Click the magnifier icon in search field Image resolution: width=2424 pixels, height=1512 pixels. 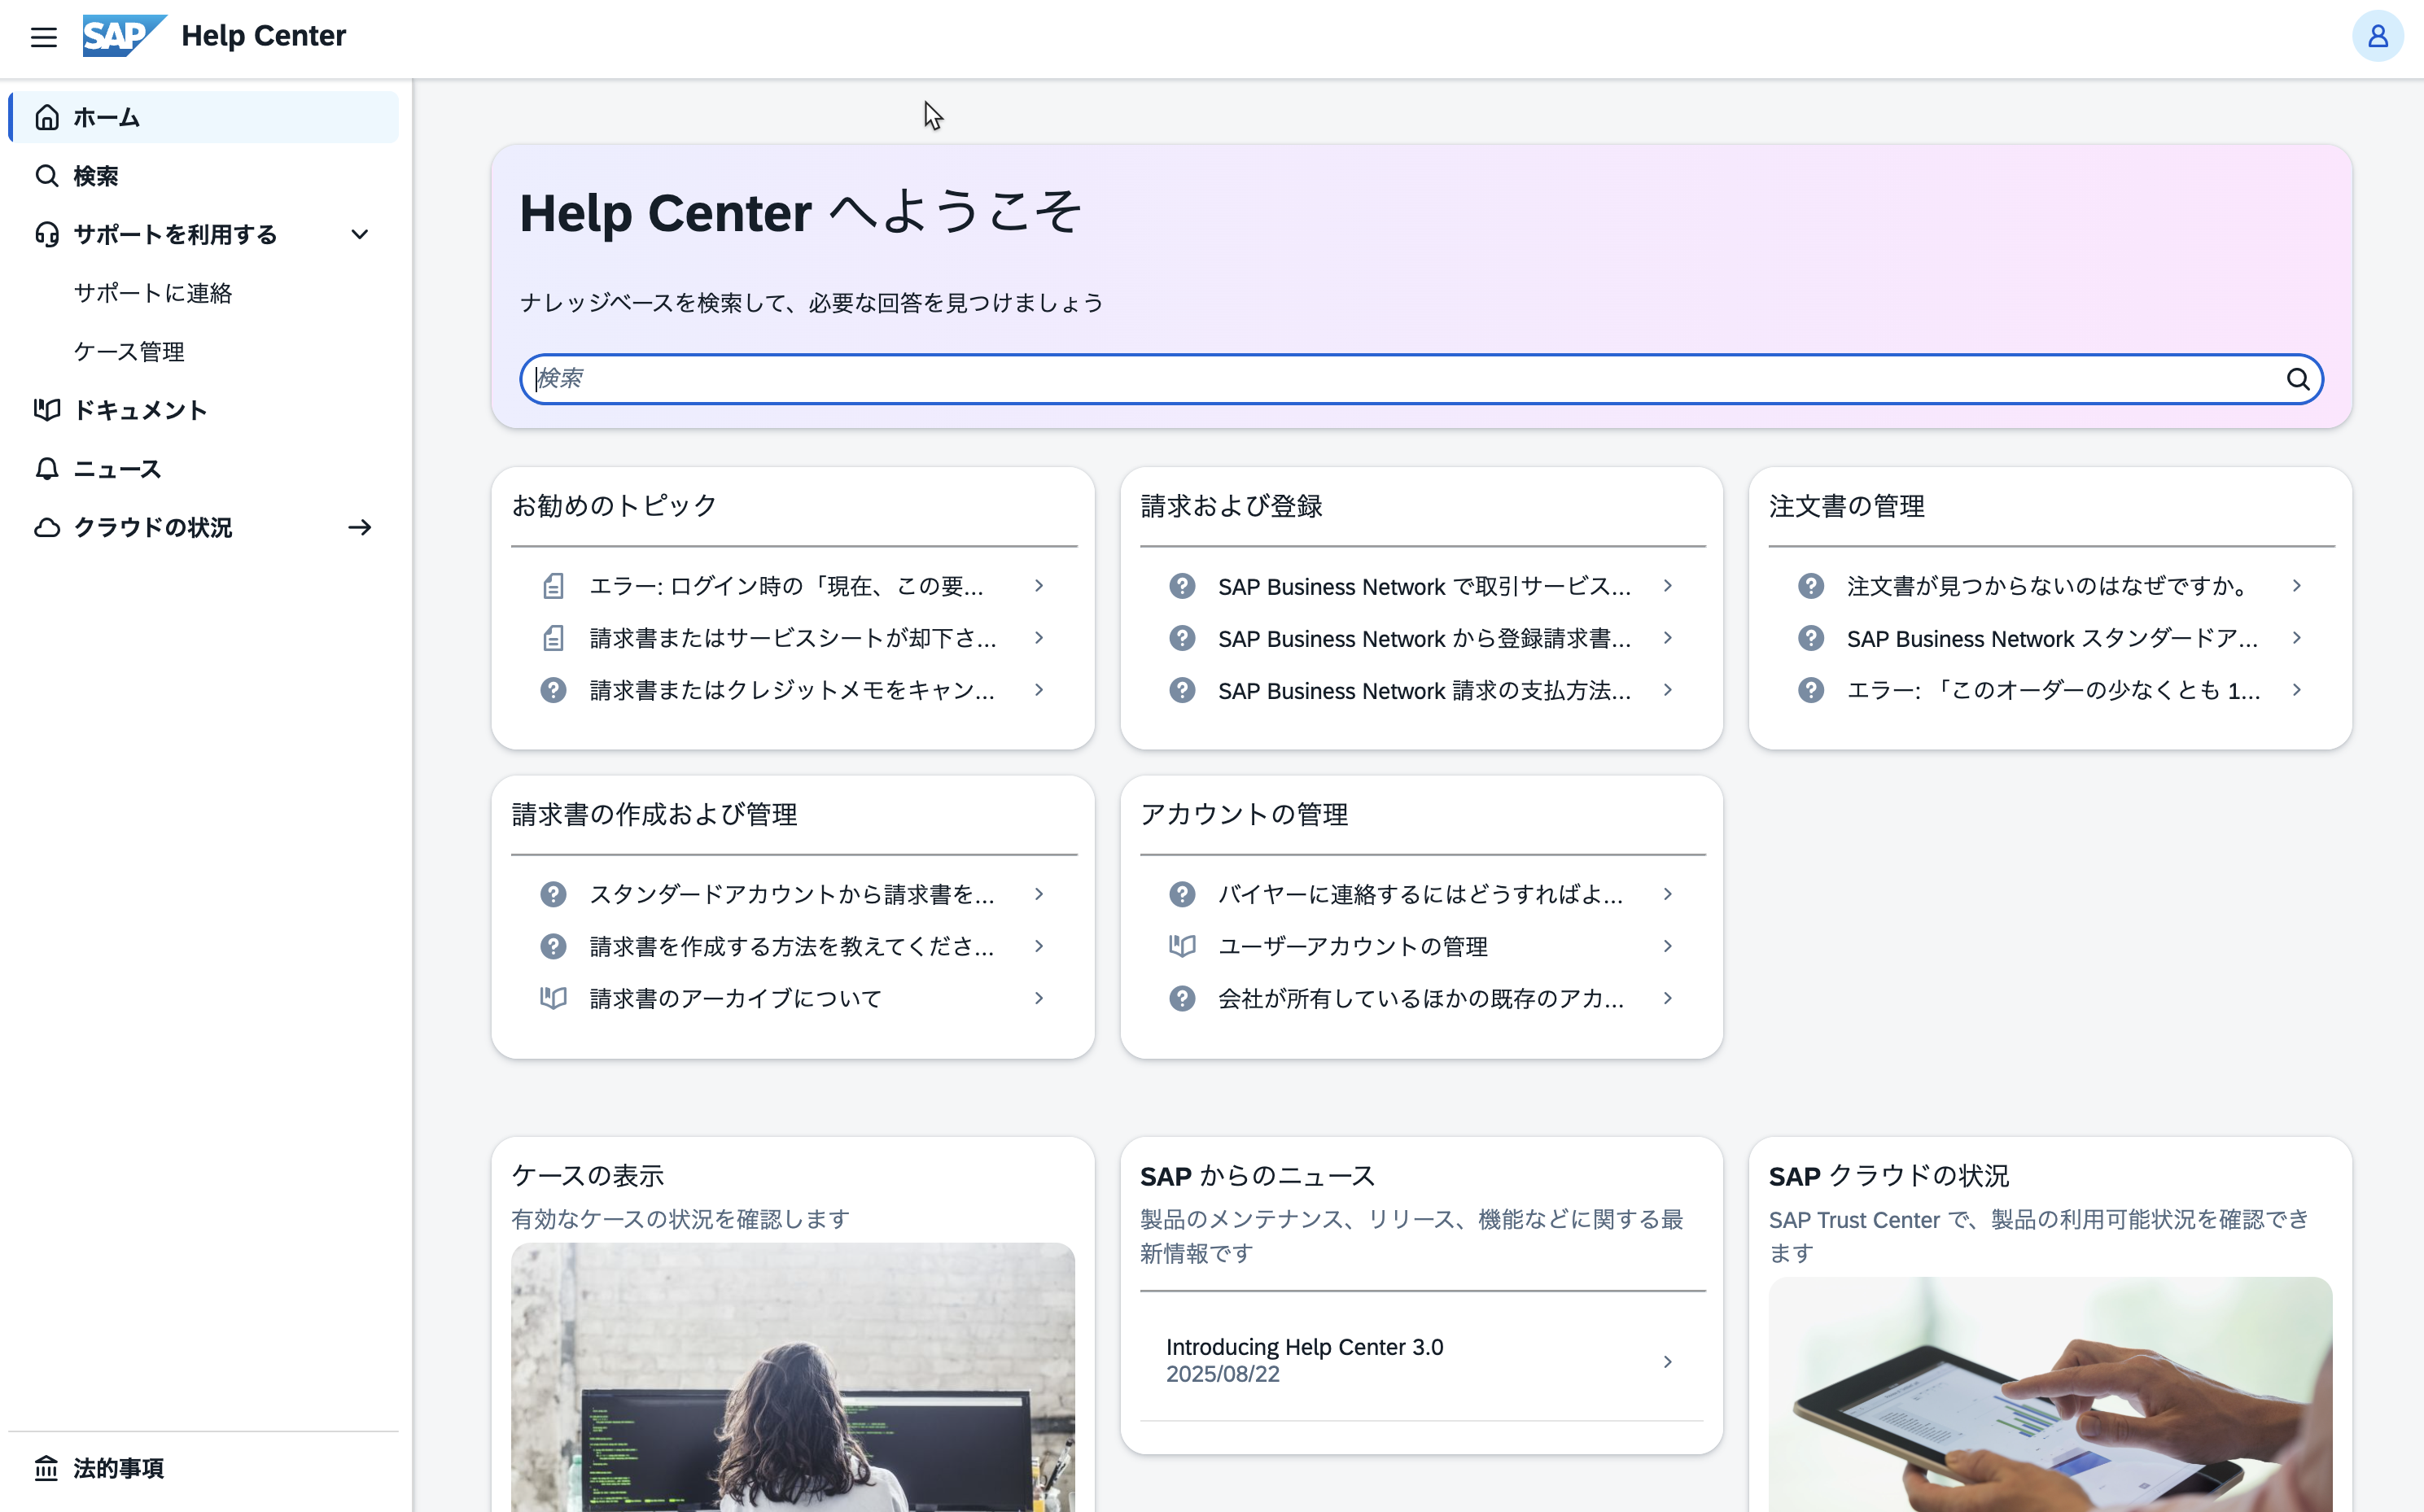pyautogui.click(x=2297, y=379)
